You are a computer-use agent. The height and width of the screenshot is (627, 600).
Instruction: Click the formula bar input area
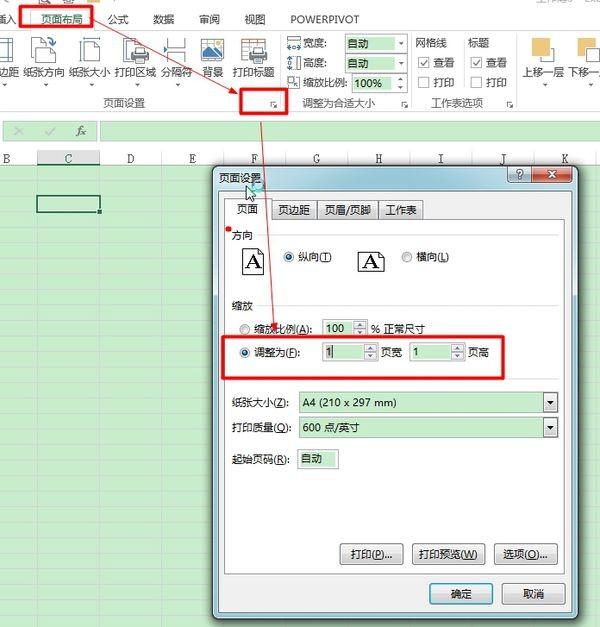[x=350, y=131]
